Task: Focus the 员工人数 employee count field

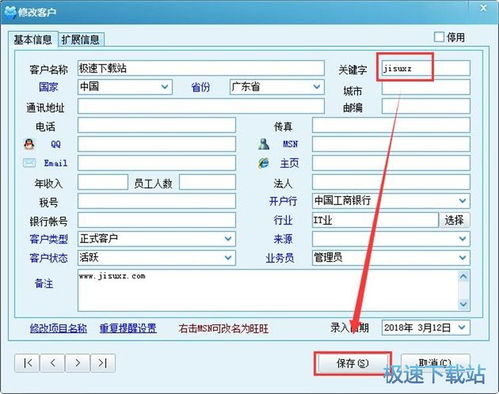Action: (x=207, y=182)
